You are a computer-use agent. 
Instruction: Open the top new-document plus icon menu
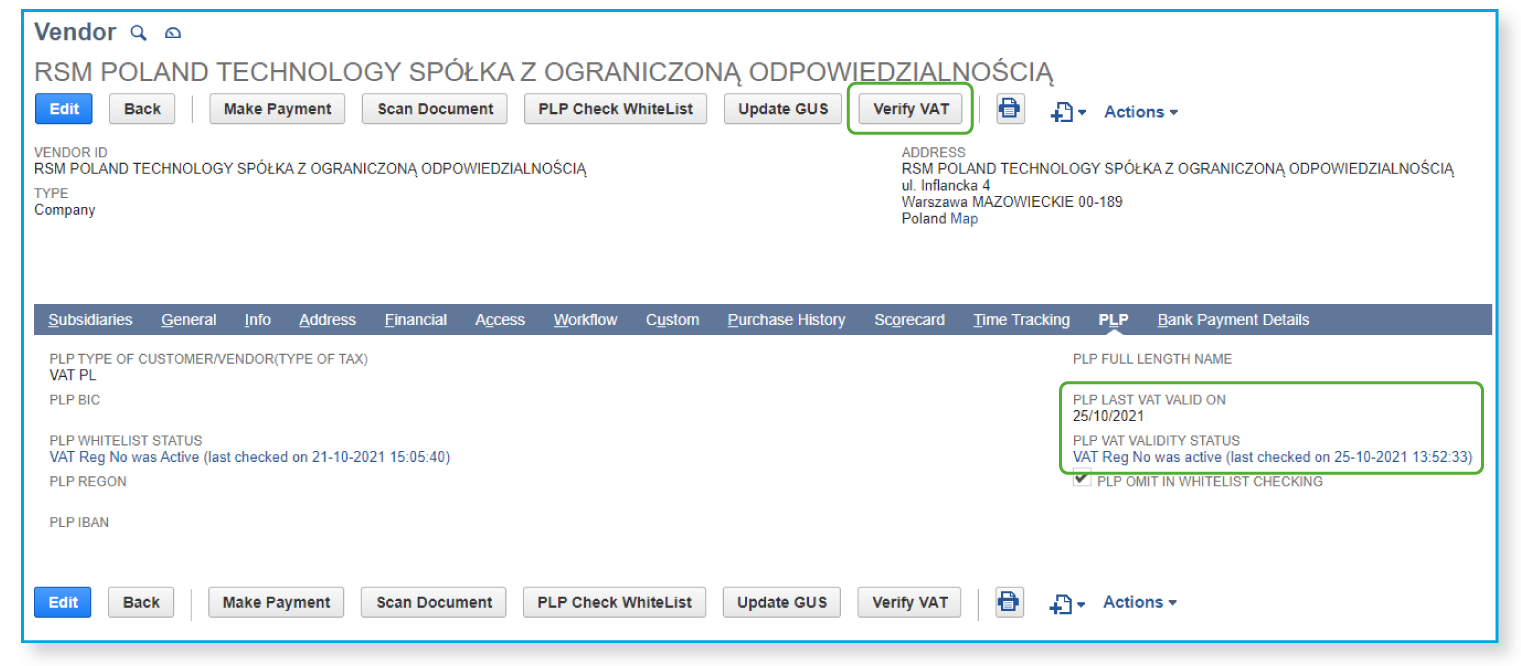tap(1068, 112)
